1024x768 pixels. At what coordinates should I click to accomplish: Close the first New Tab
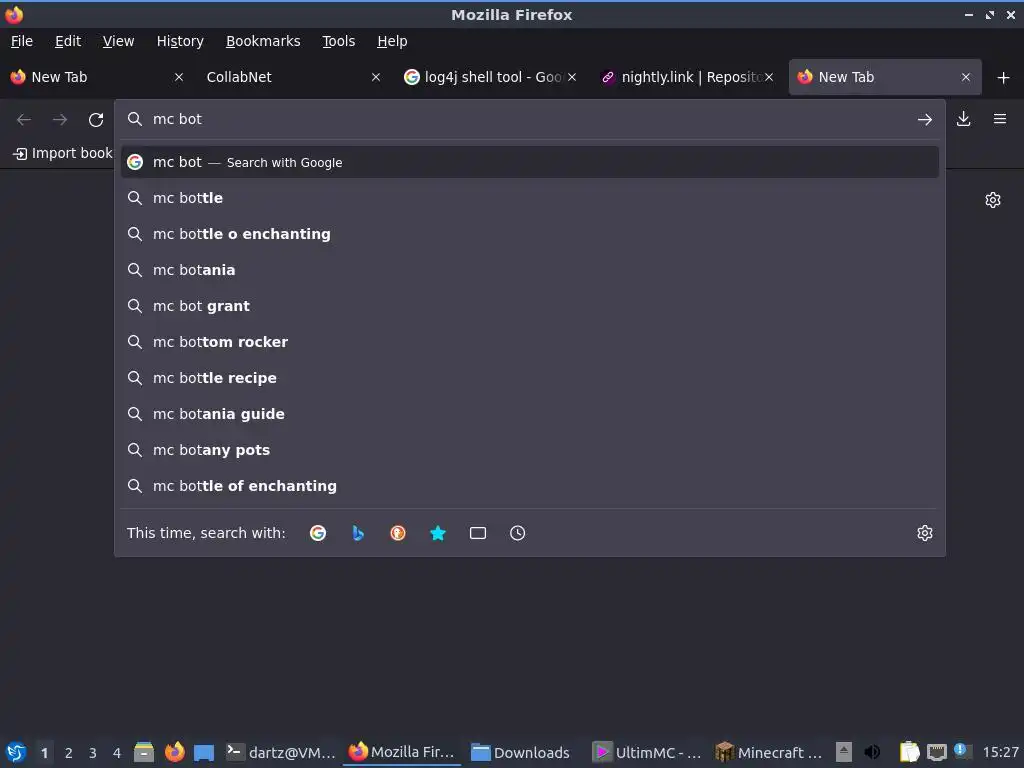point(179,77)
